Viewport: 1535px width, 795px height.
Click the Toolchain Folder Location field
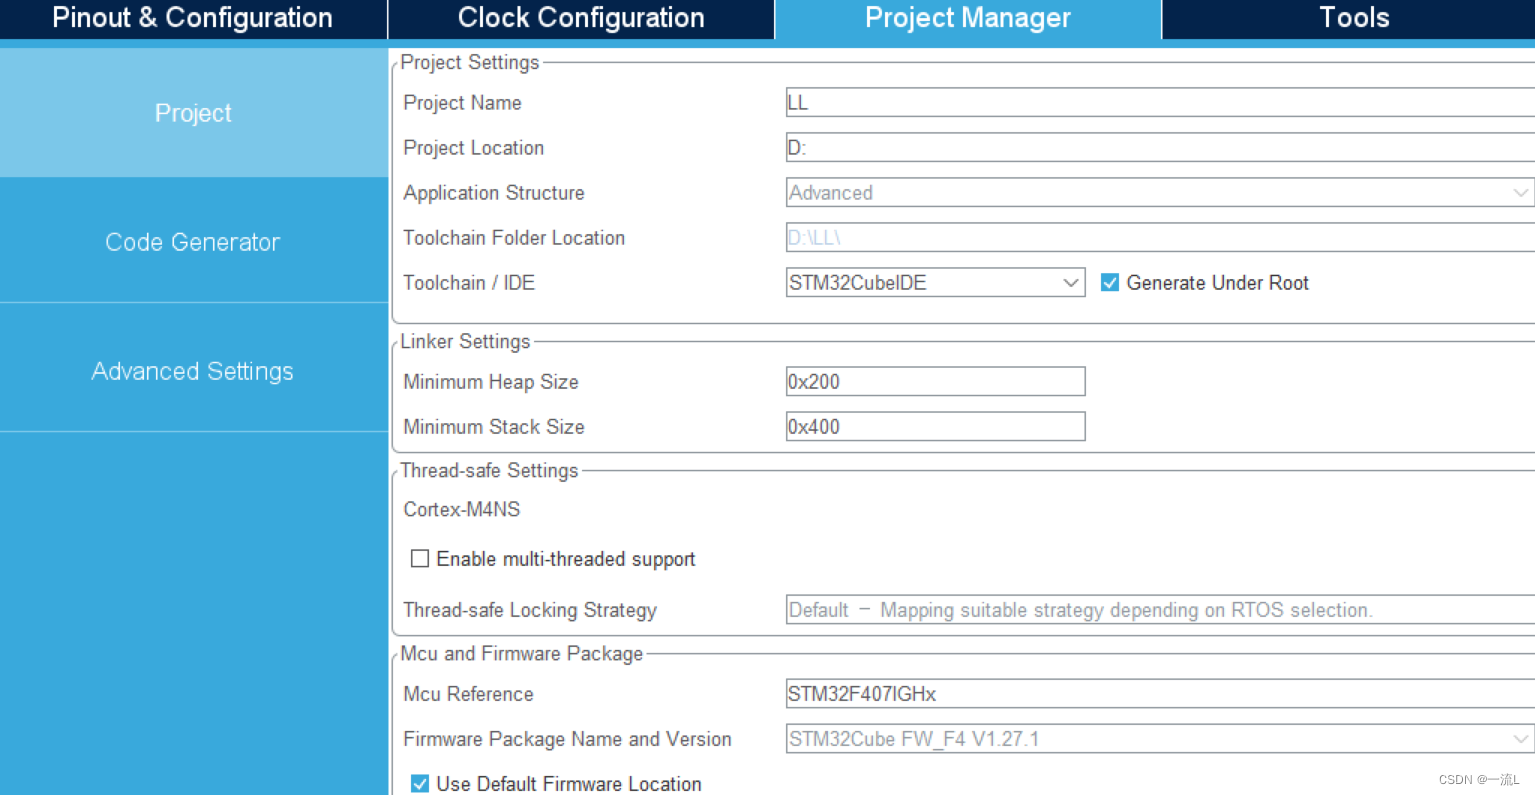(x=1160, y=237)
